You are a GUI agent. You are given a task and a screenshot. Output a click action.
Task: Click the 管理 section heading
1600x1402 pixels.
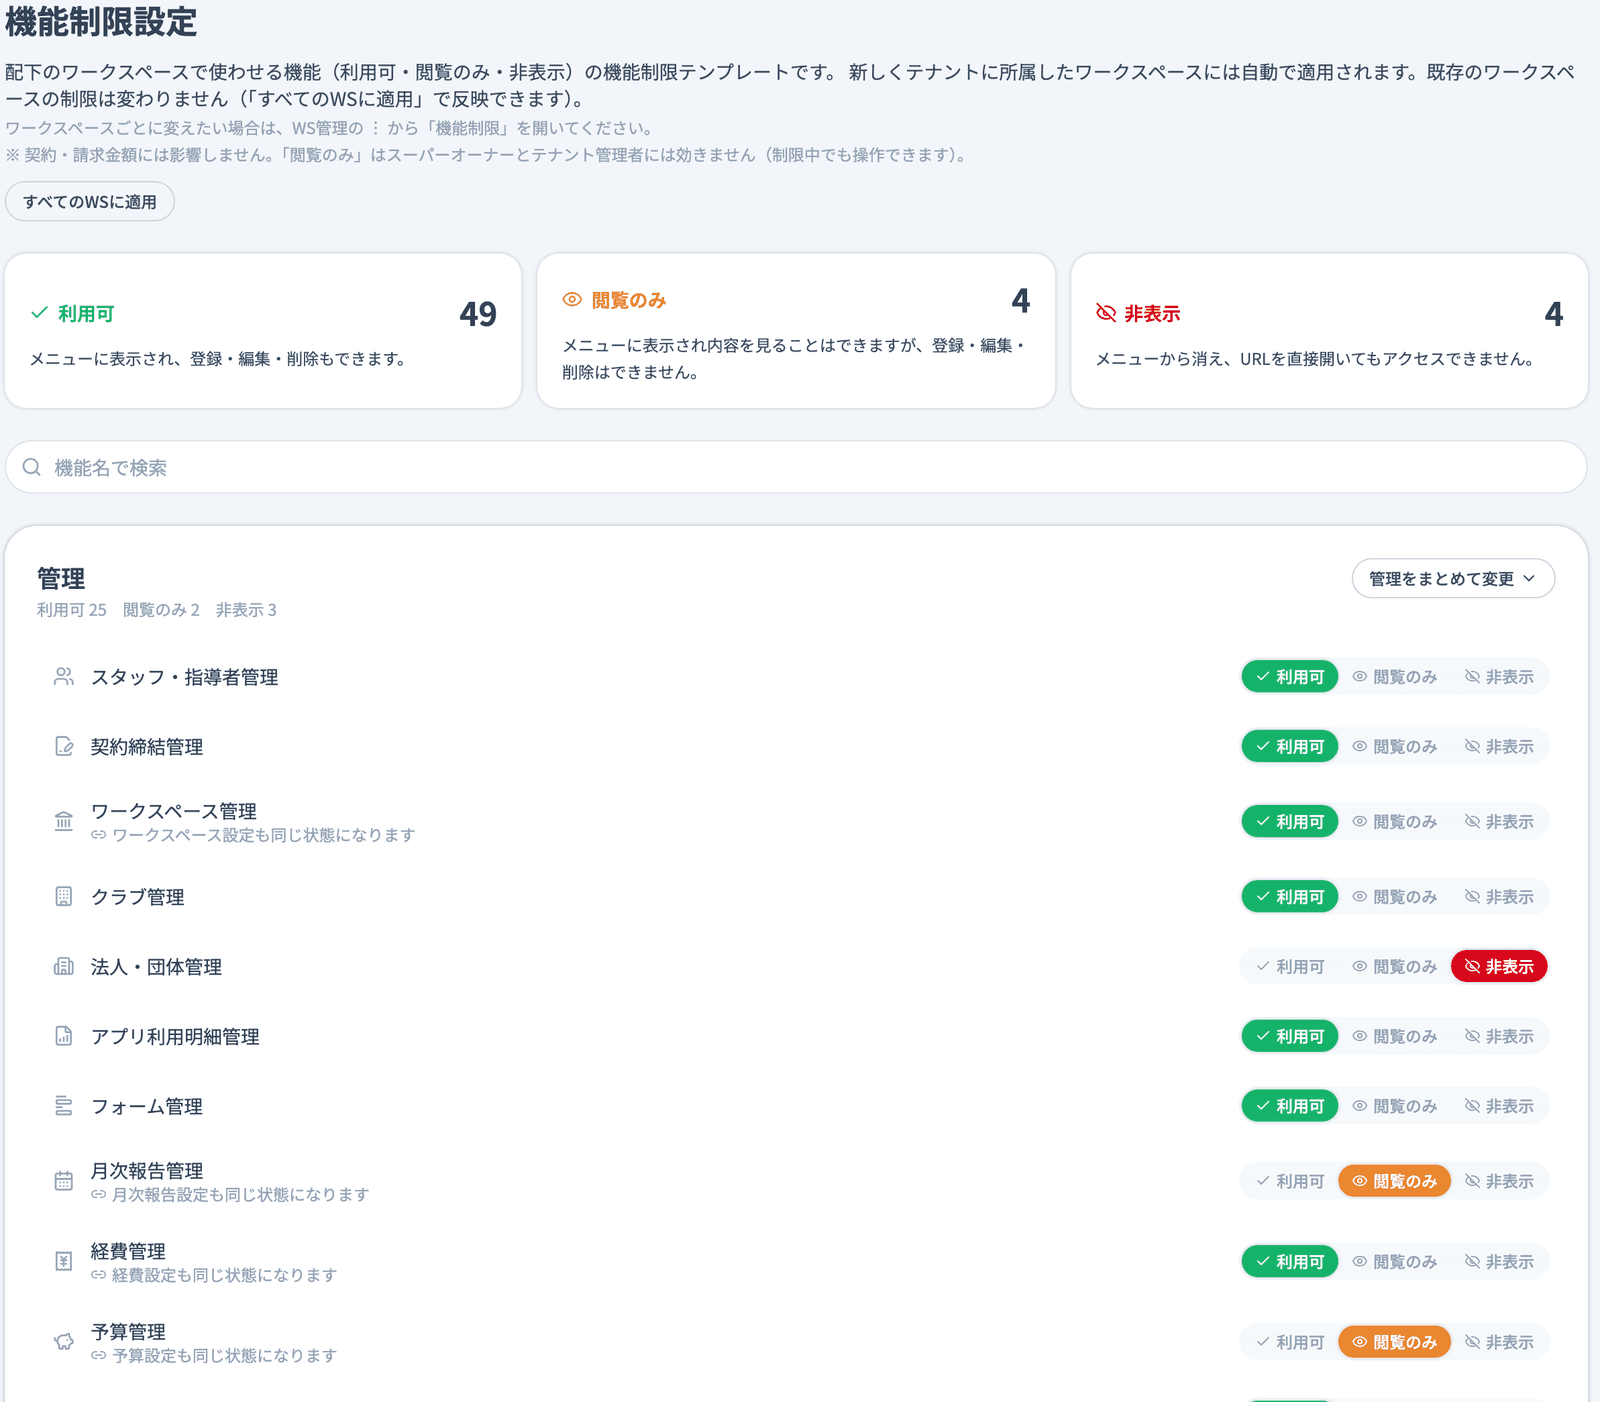pyautogui.click(x=61, y=579)
